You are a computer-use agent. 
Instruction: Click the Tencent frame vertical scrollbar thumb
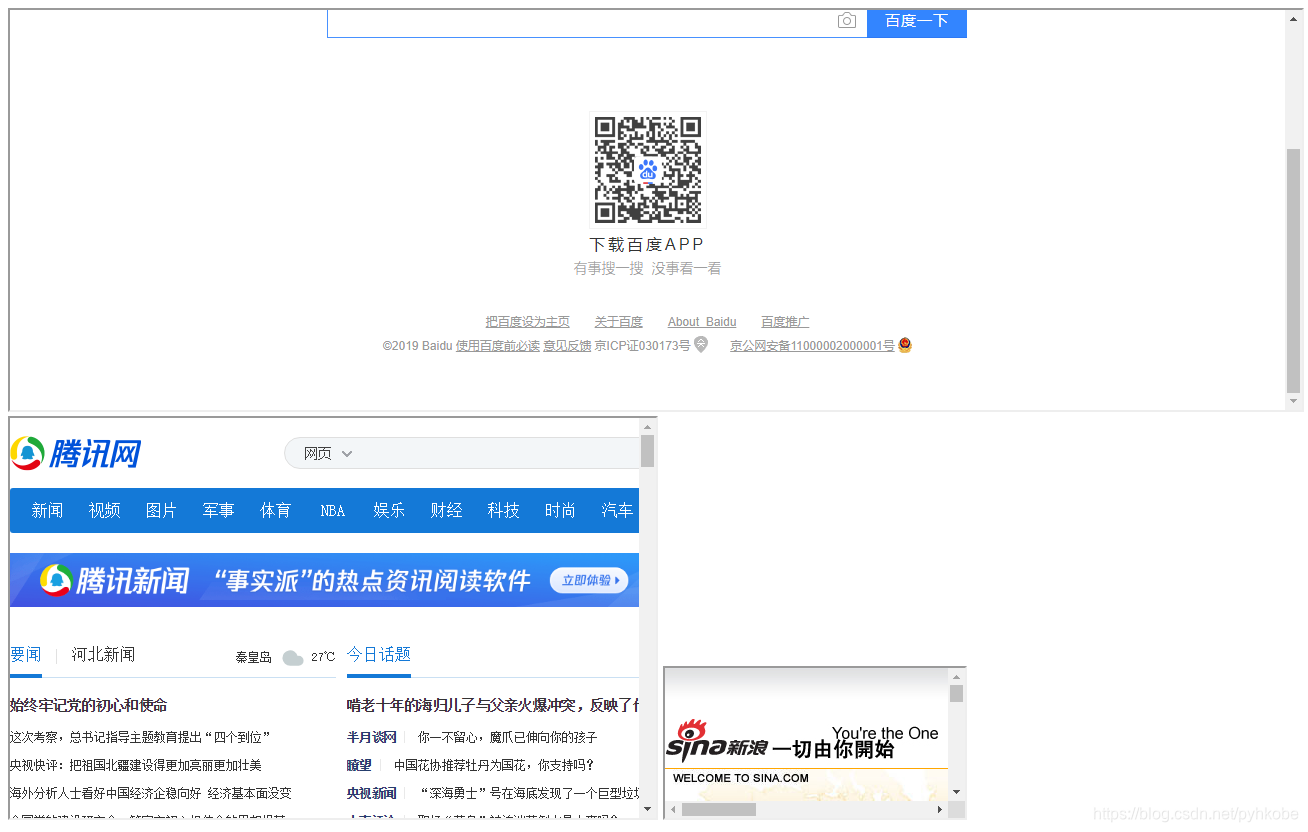[648, 451]
